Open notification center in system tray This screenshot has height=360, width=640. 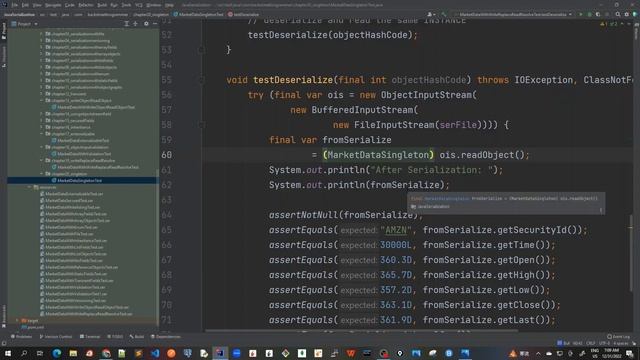(629, 353)
